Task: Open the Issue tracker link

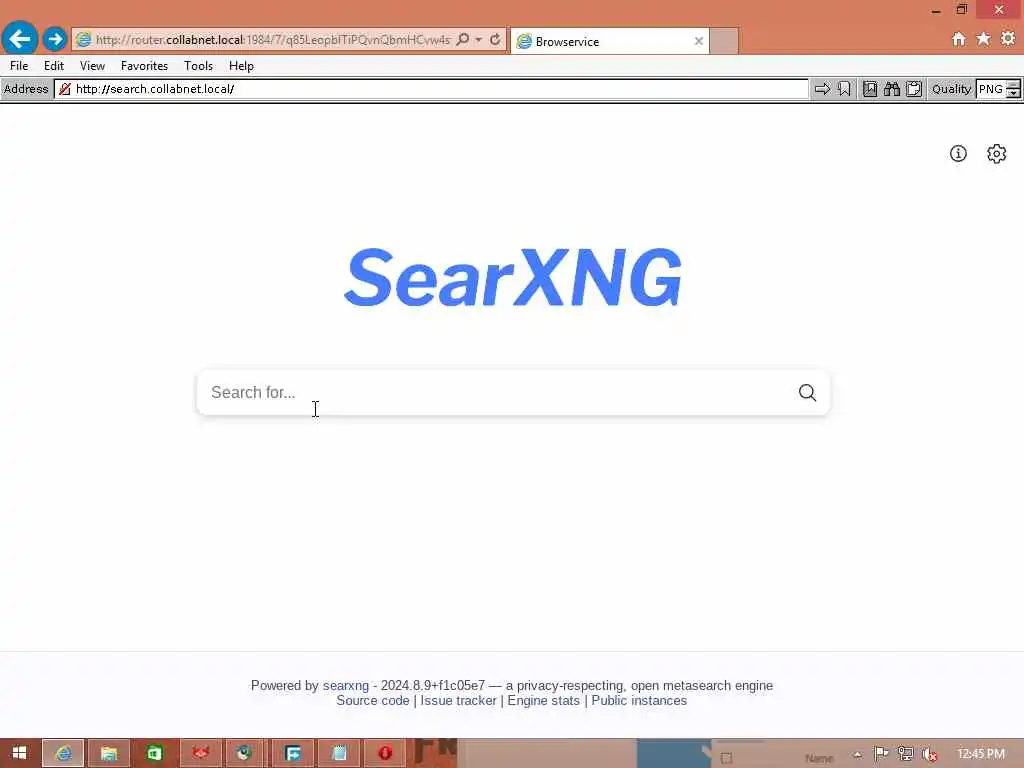Action: 458,701
